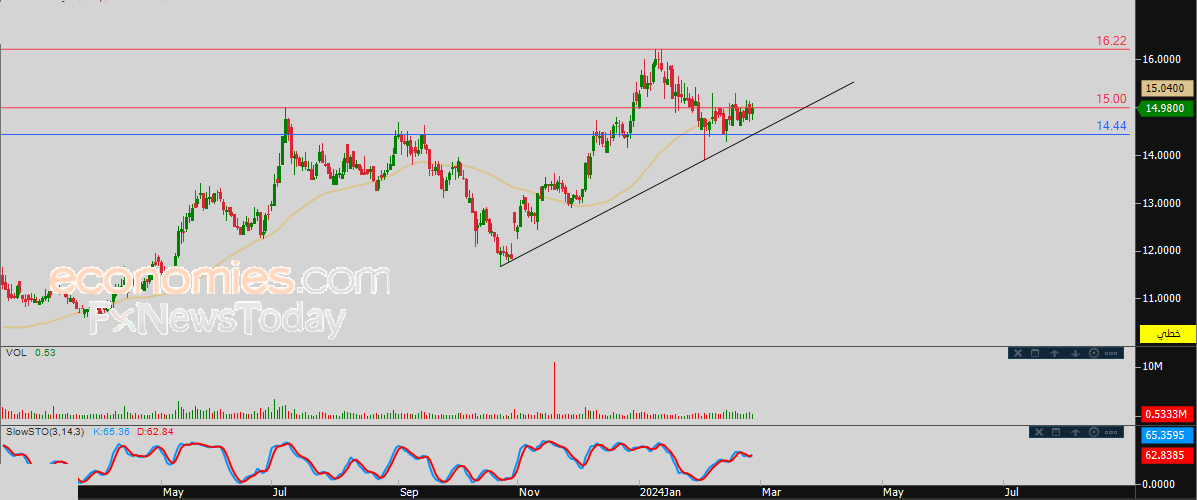Move the VOL panel down
Image resolution: width=1197 pixels, height=500 pixels.
(1075, 353)
